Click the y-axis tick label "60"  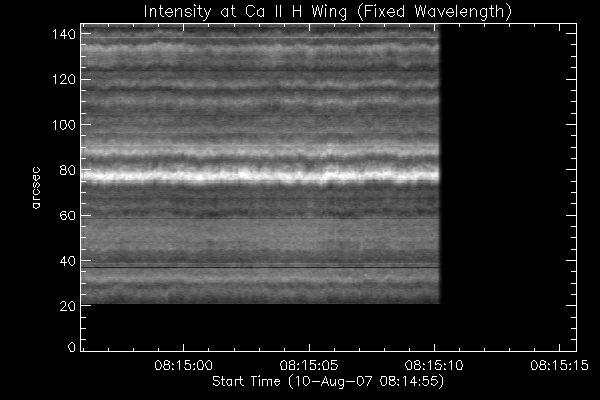coord(68,215)
